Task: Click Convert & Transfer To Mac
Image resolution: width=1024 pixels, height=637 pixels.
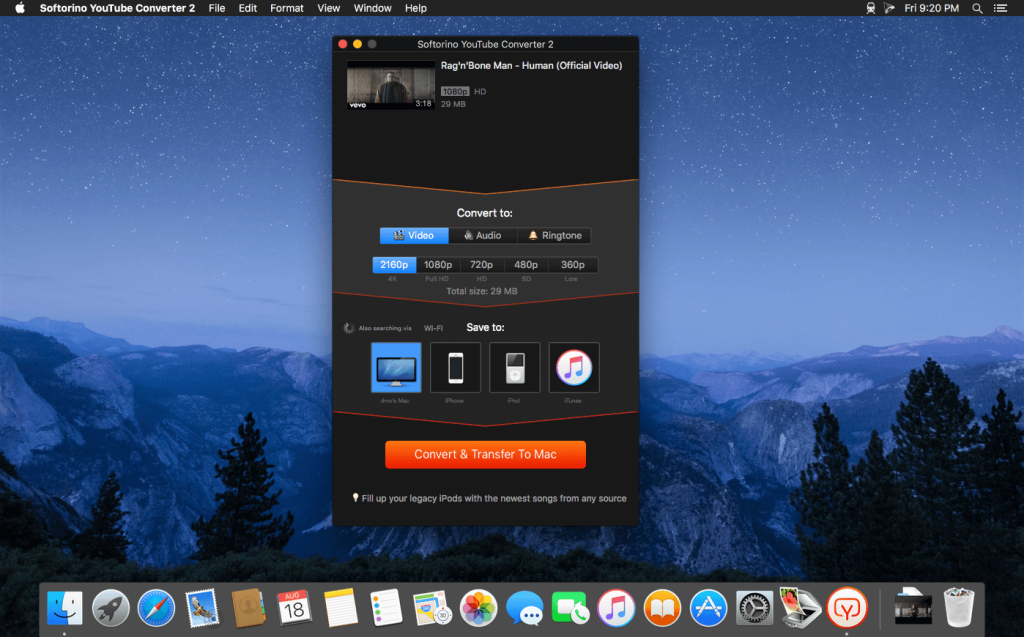Action: click(x=485, y=454)
